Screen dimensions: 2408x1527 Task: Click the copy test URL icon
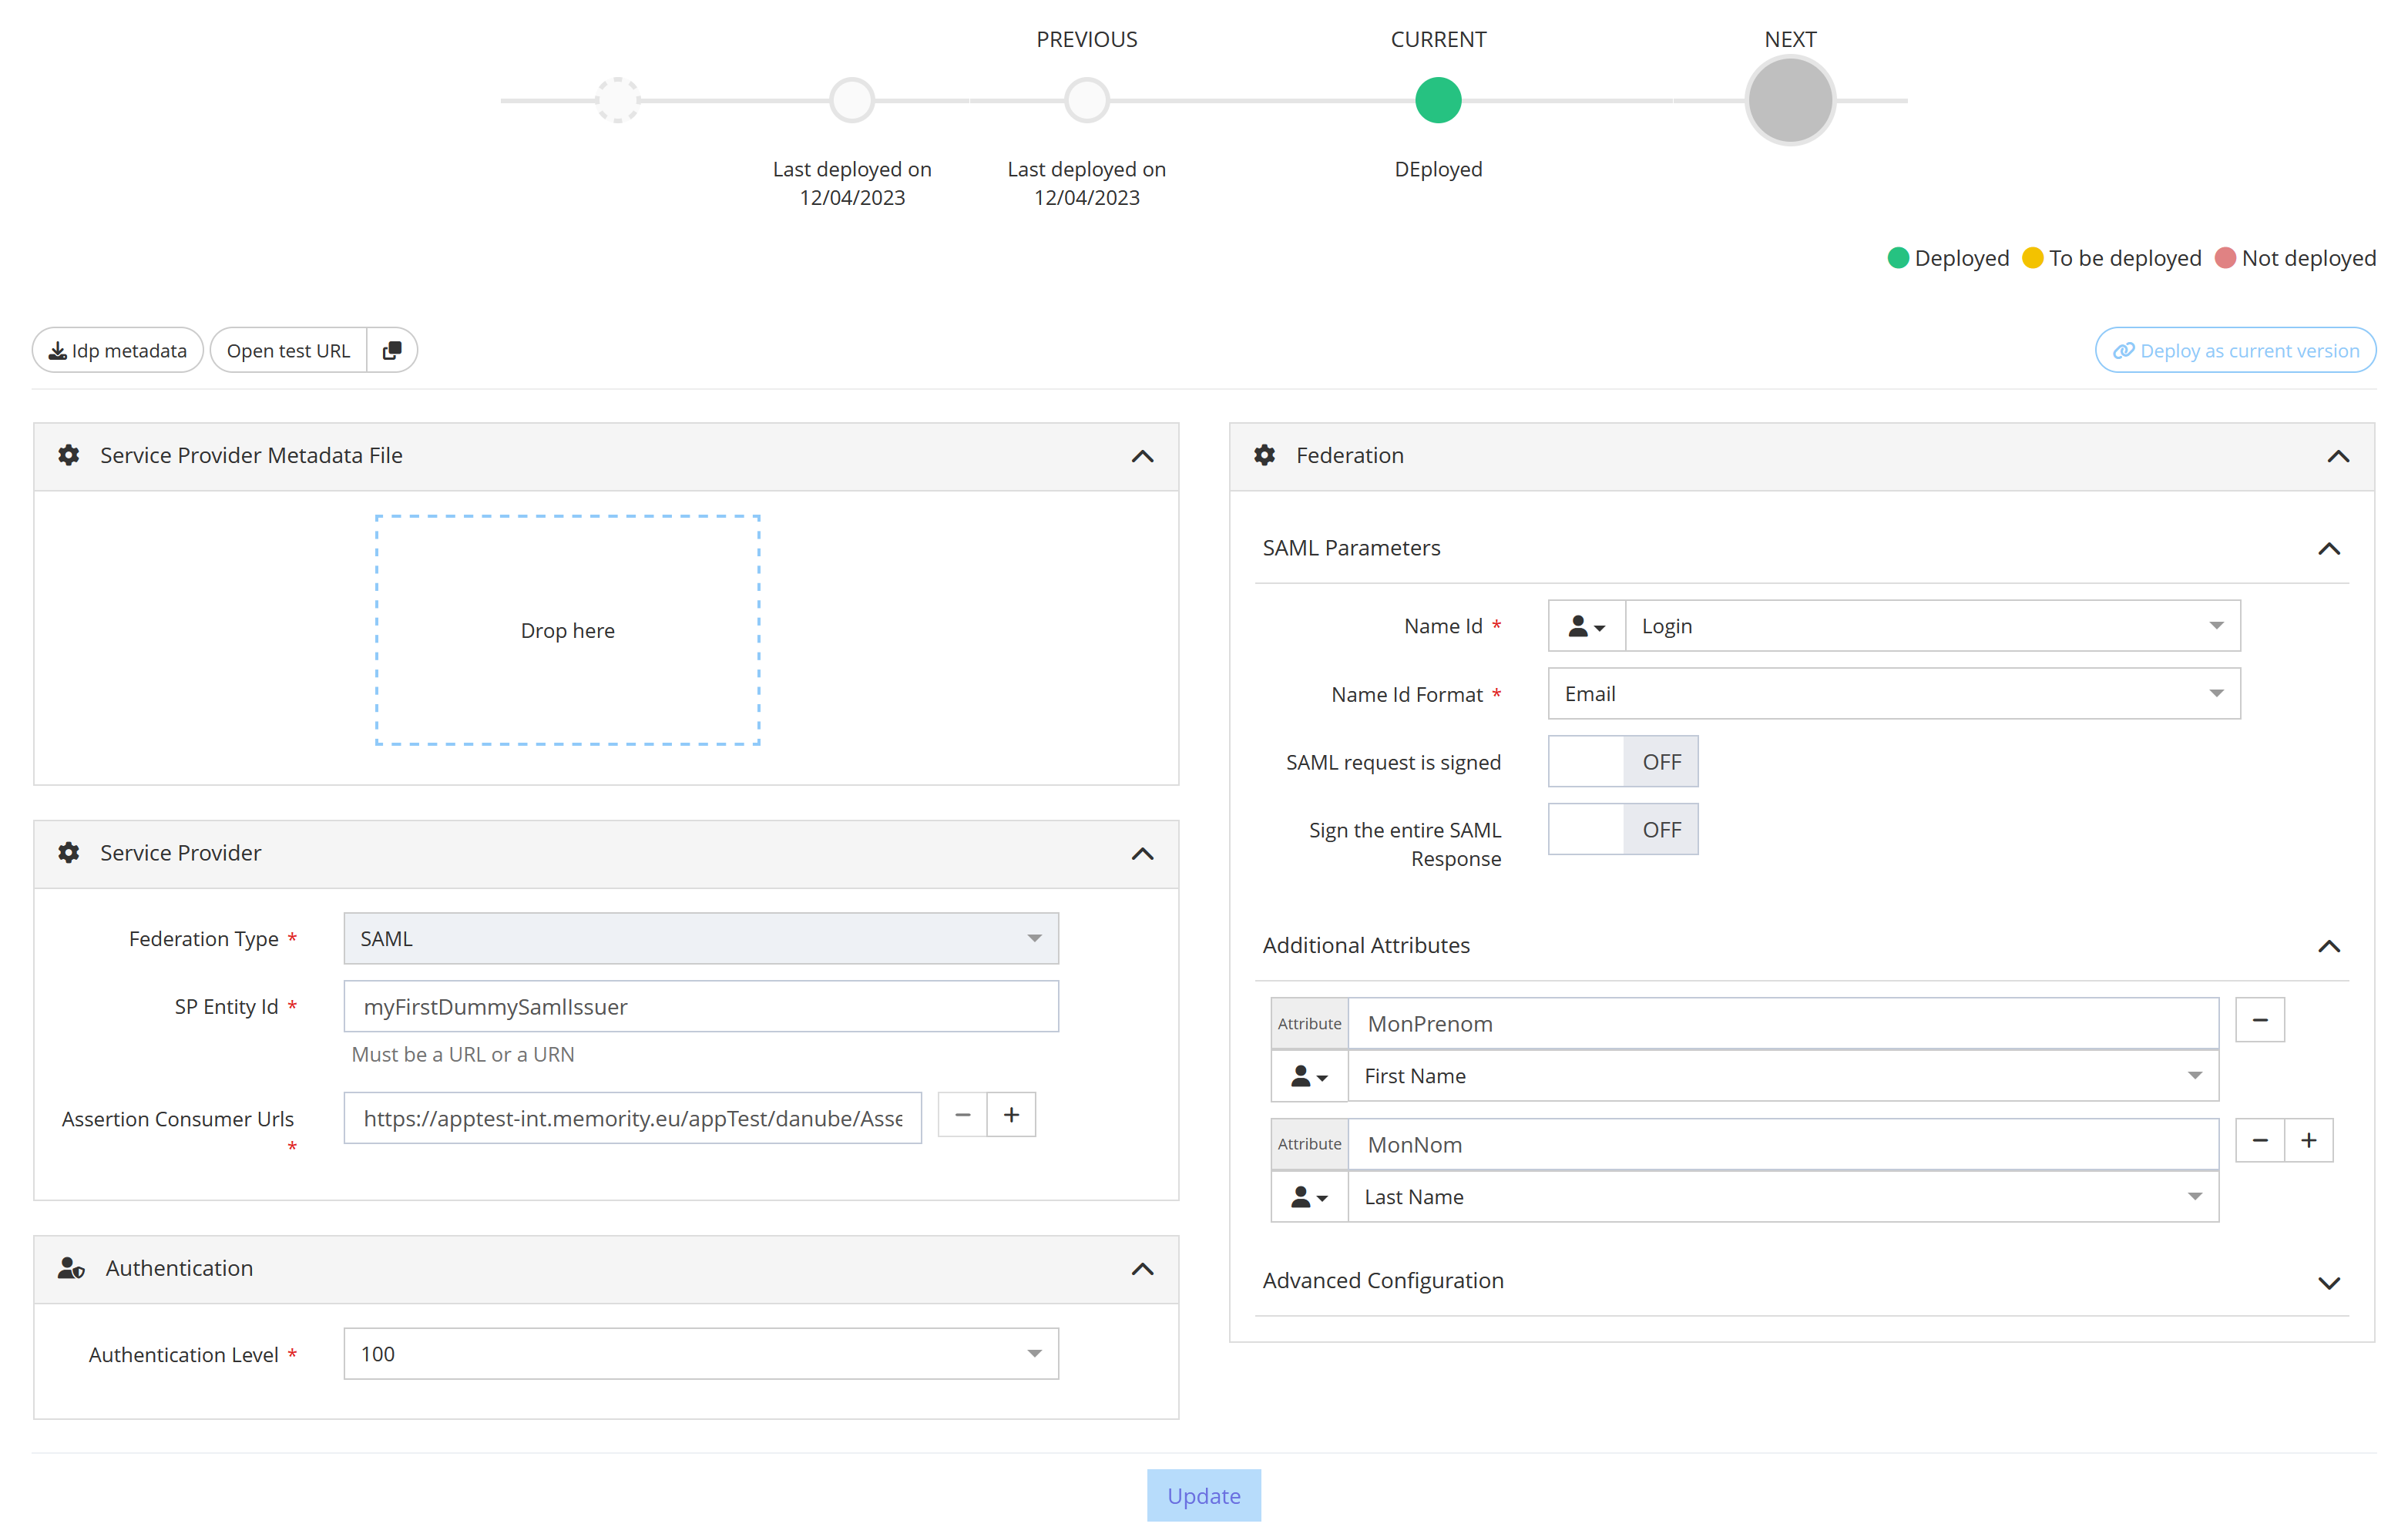tap(392, 350)
